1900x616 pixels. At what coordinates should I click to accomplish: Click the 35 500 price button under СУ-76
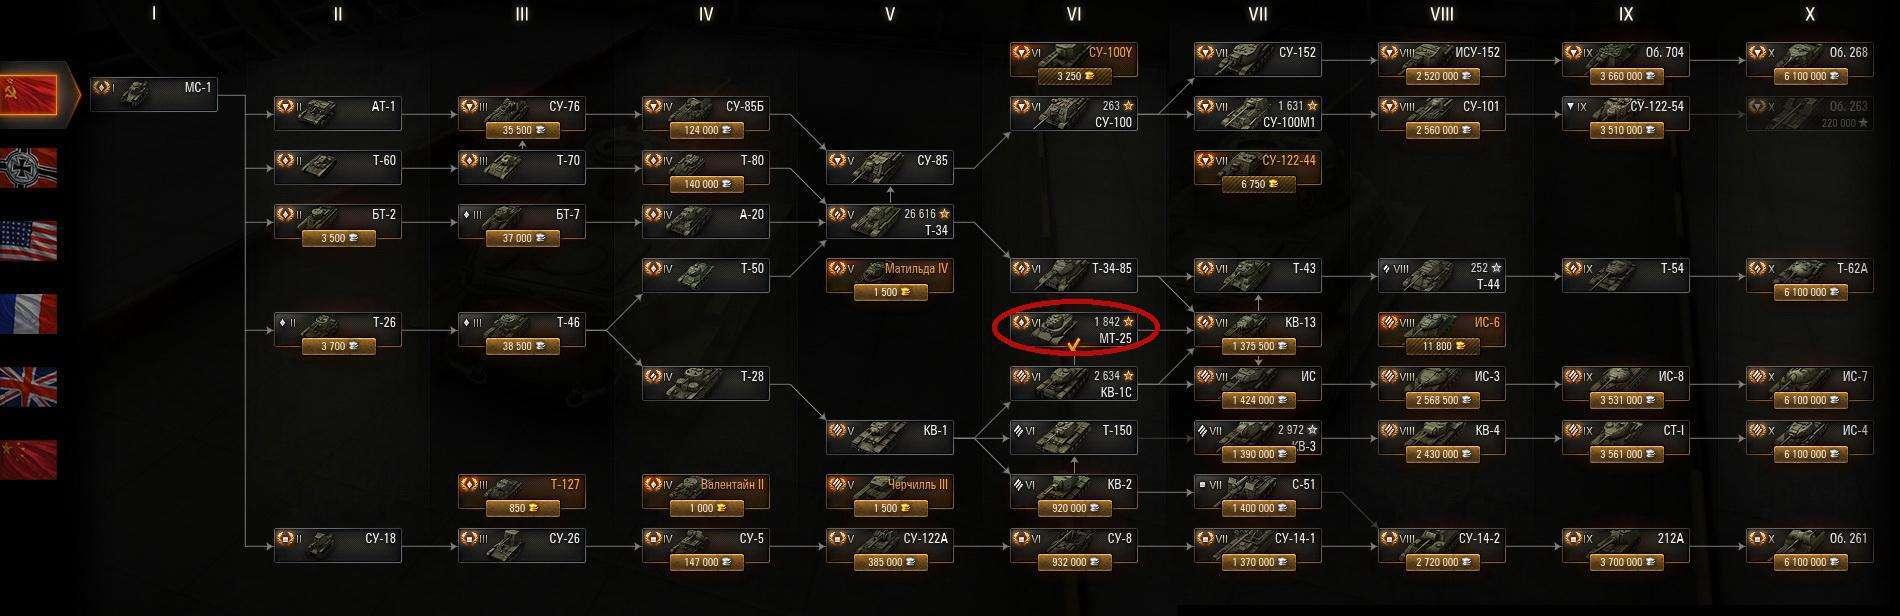point(522,130)
